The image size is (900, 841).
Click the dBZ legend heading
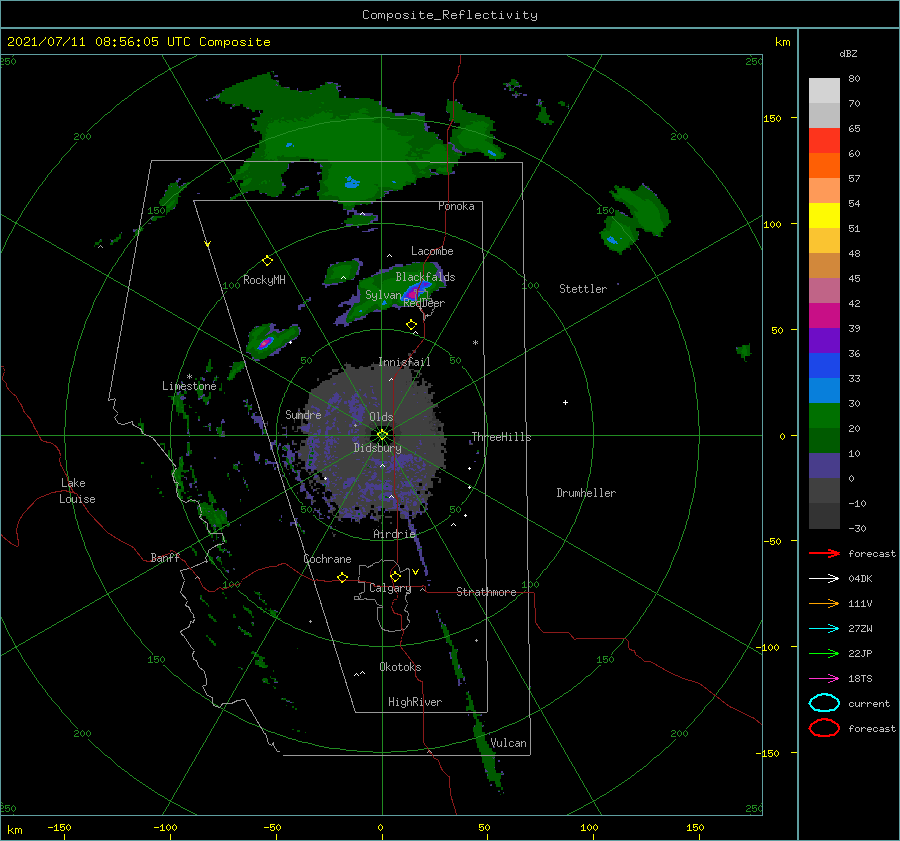tap(848, 53)
